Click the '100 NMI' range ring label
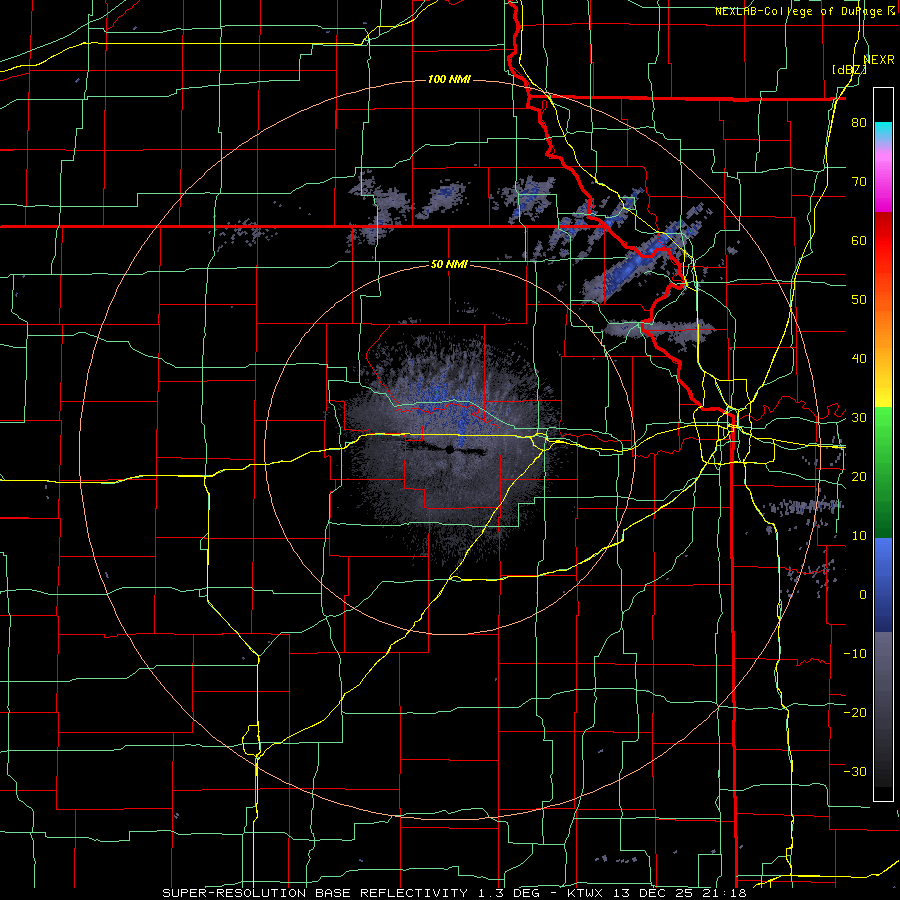The image size is (900, 900). tap(449, 79)
